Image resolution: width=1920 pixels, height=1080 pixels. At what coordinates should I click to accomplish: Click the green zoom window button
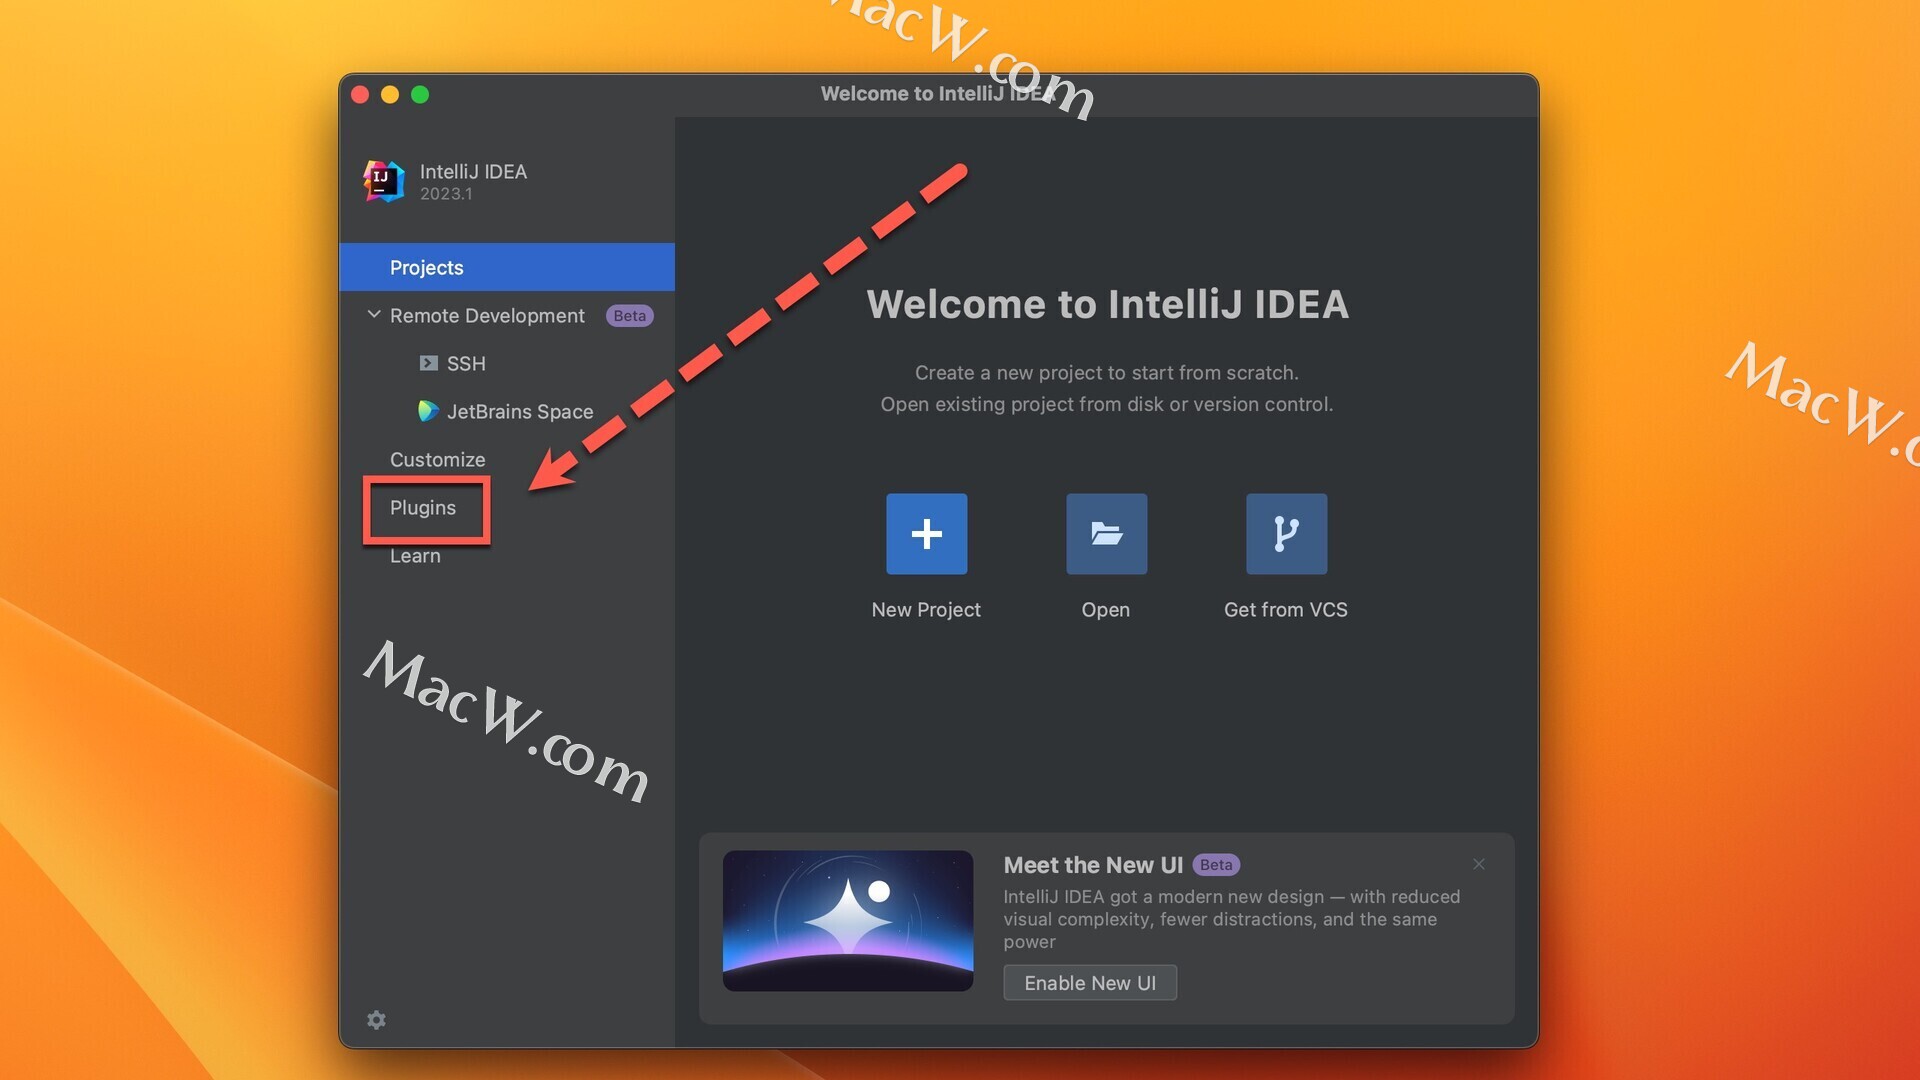point(420,94)
